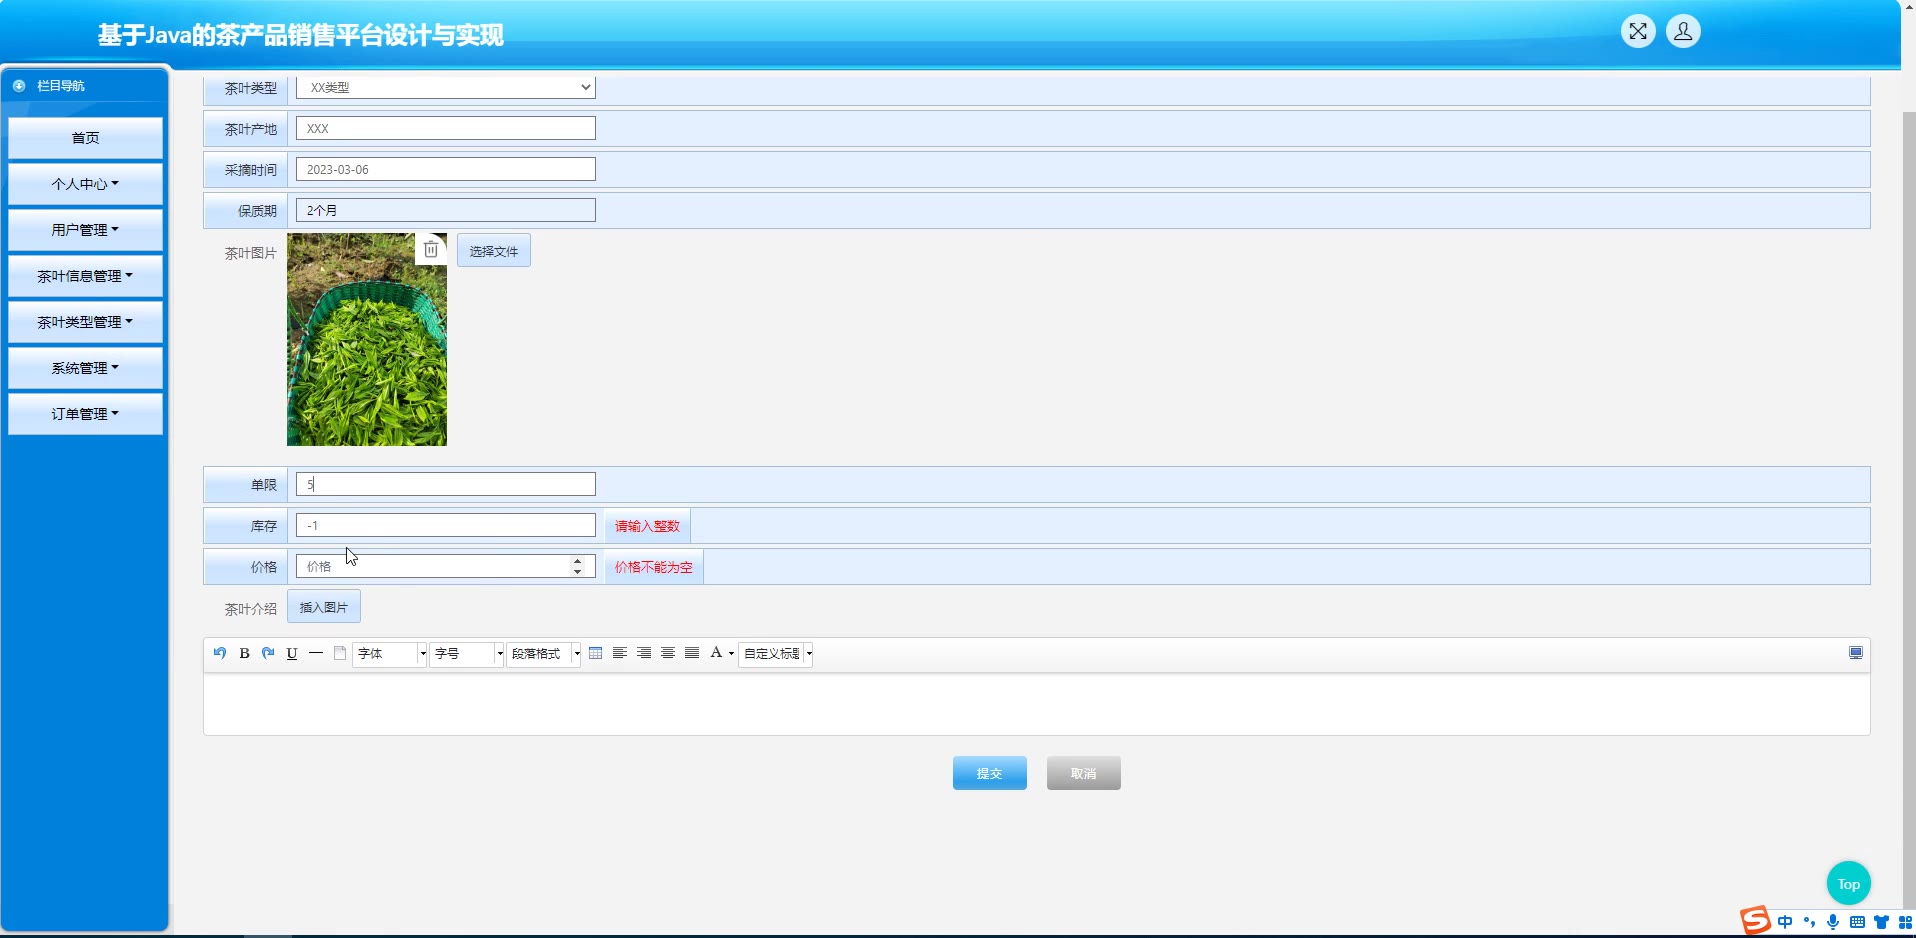This screenshot has width=1916, height=938.
Task: Increase the 价格 value with the up arrow
Action: coord(578,561)
